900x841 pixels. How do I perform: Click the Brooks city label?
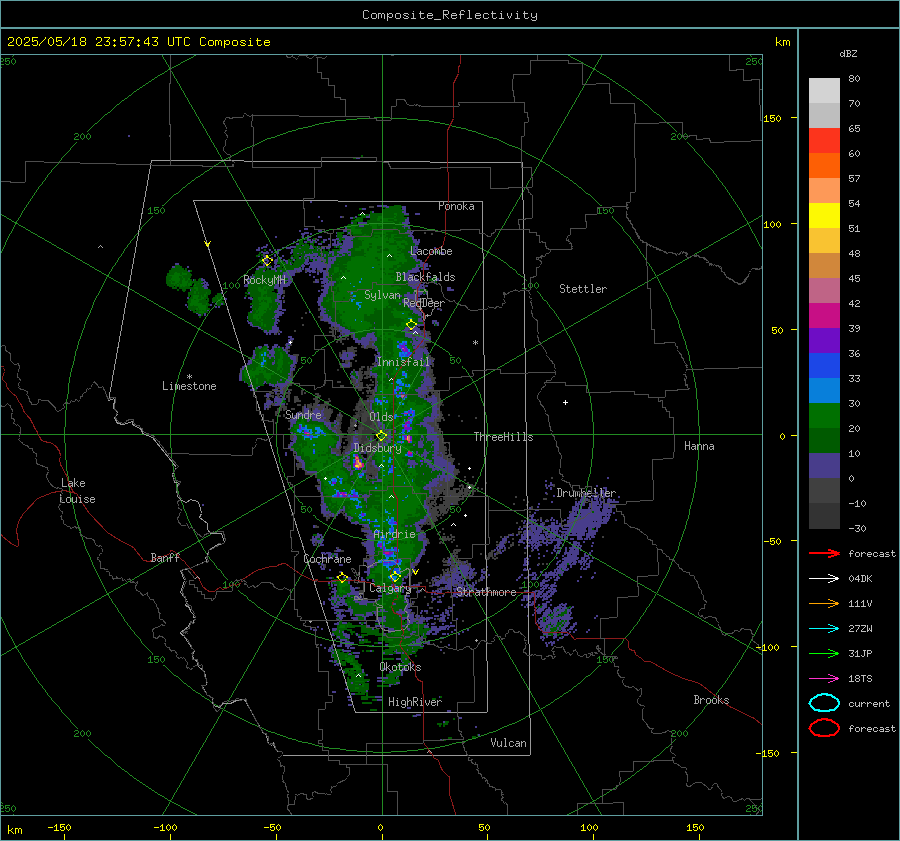[711, 700]
